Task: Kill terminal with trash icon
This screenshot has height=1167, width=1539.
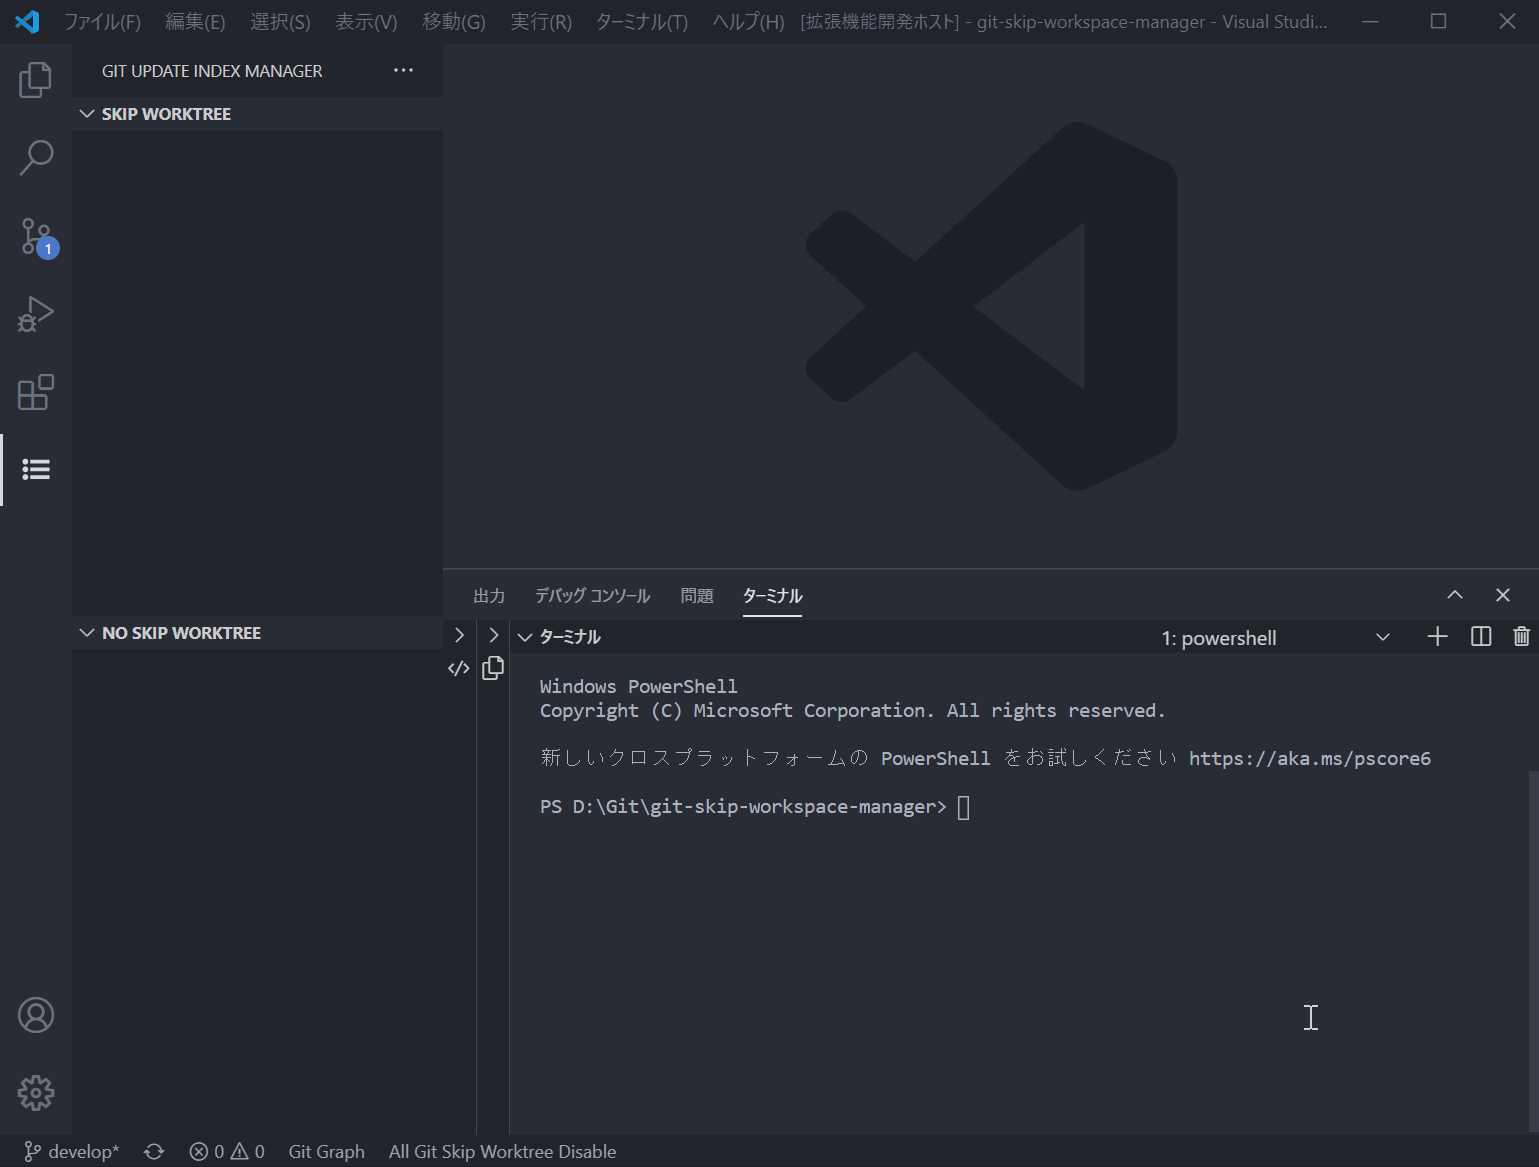Action: coord(1521,637)
